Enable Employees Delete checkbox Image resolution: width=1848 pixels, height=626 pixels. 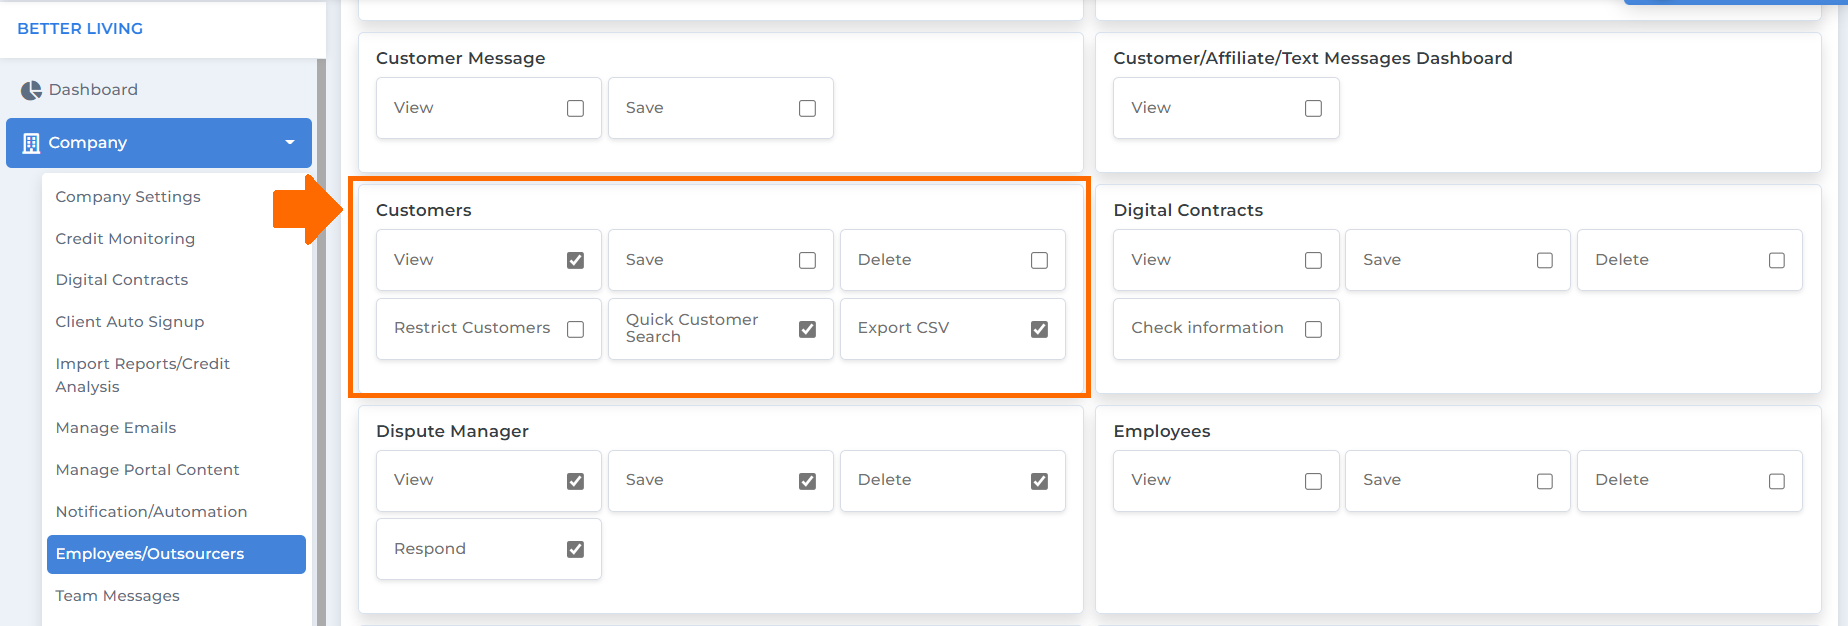coord(1777,481)
